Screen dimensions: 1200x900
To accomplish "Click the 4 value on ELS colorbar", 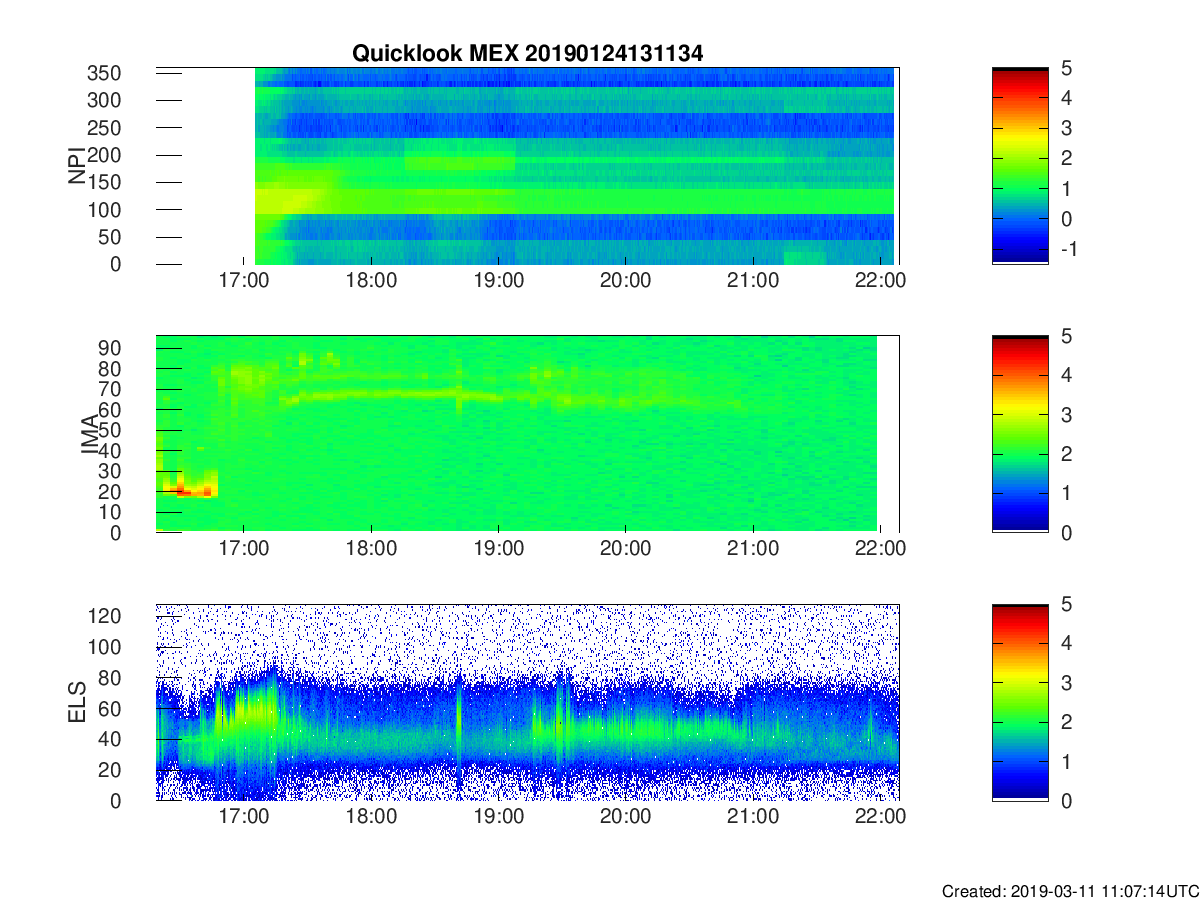I will [x=1066, y=644].
